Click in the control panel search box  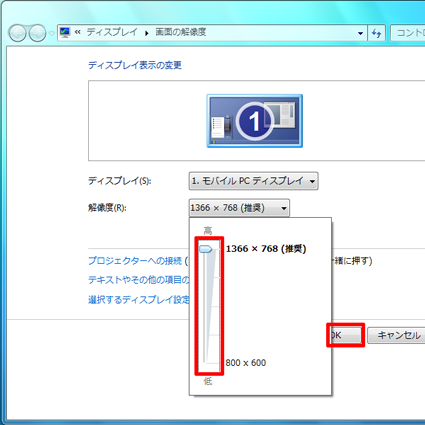click(407, 33)
